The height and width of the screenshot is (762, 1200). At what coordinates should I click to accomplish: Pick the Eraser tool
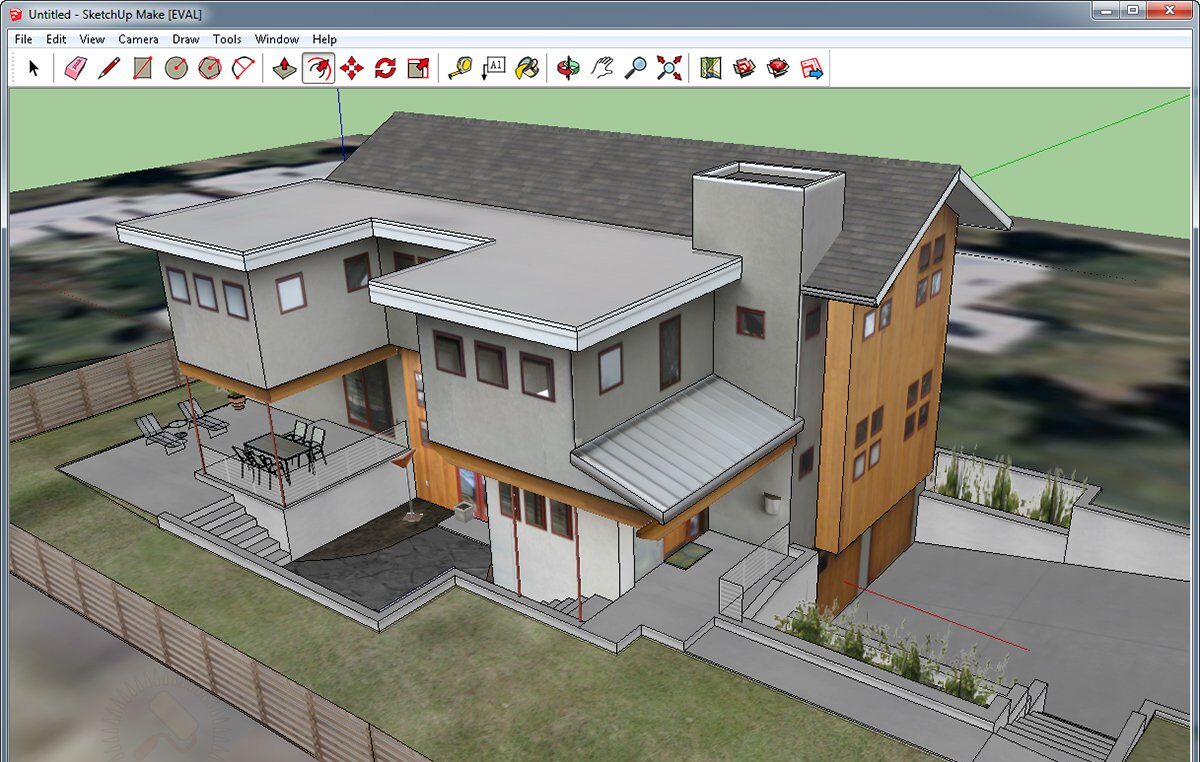[76, 68]
